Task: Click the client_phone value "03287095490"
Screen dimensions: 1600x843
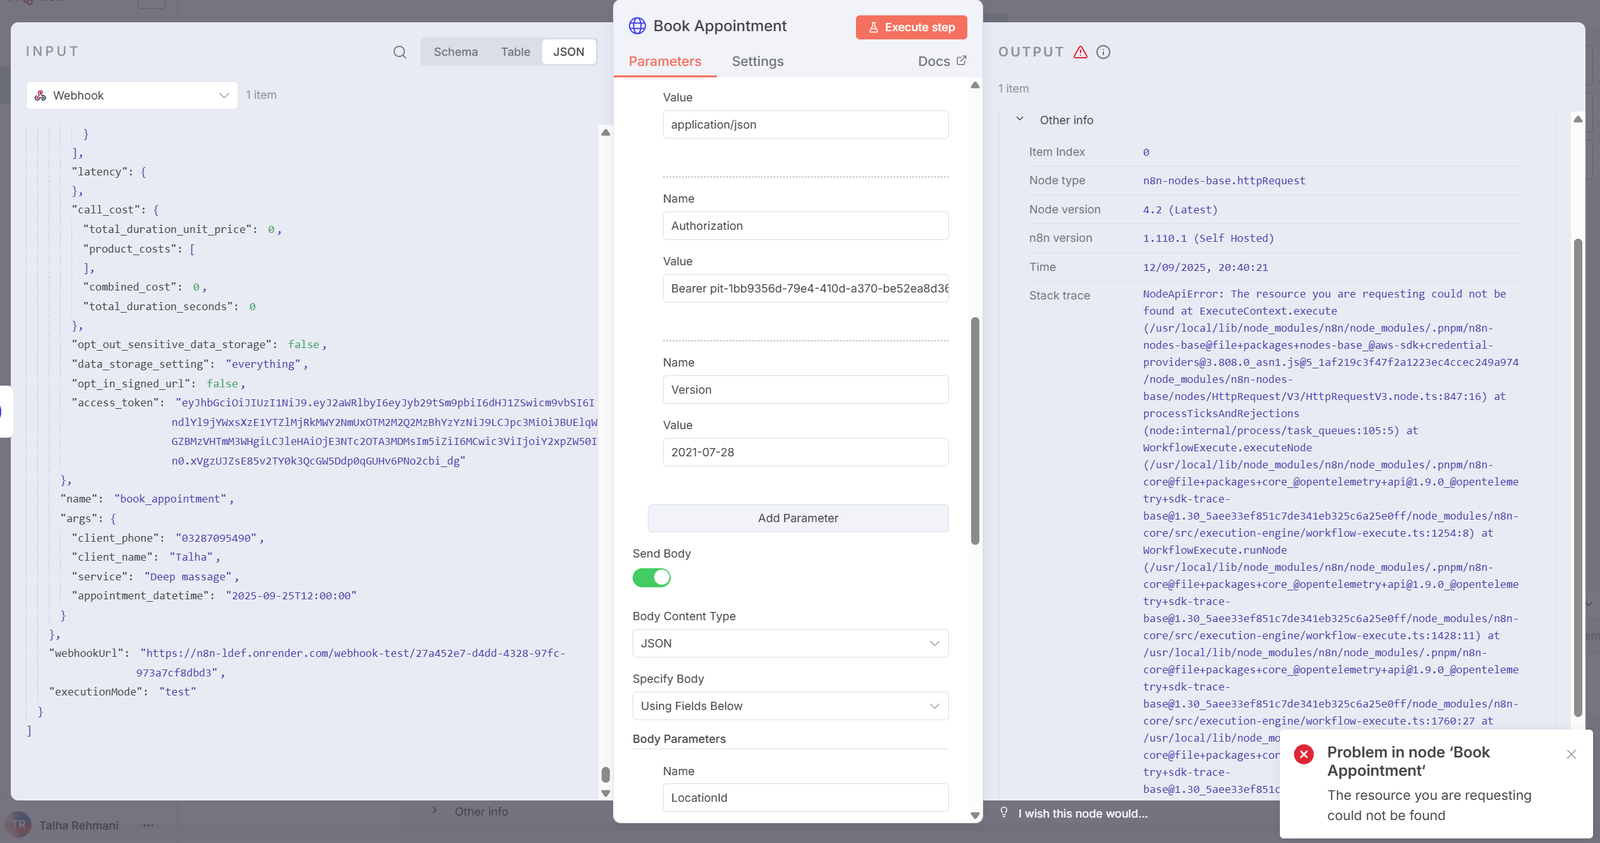Action: (217, 538)
